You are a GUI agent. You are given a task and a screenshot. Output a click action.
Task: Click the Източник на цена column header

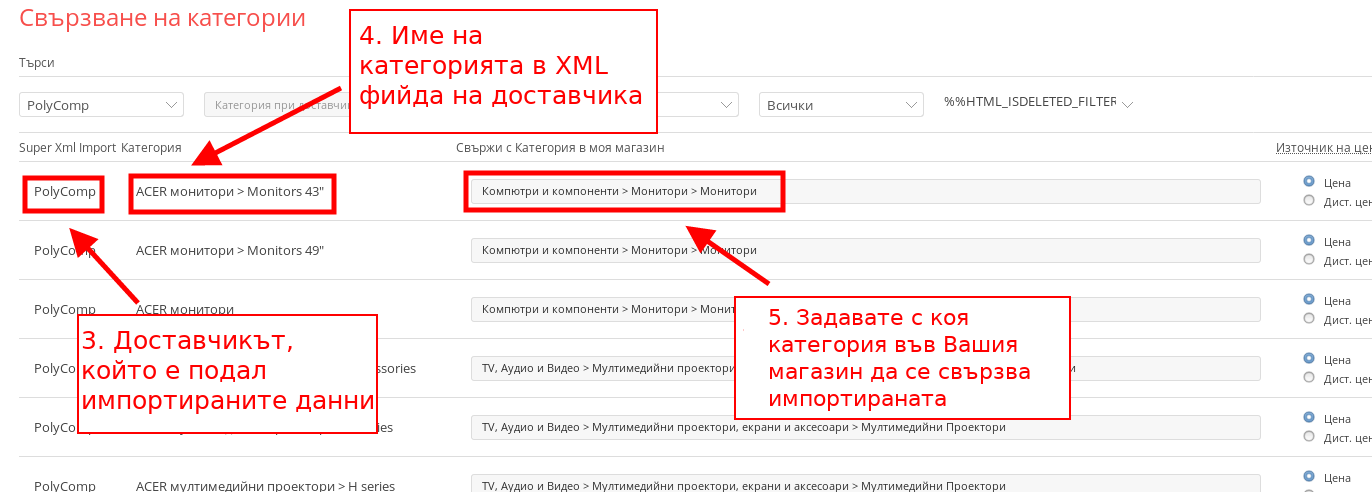[x=1322, y=148]
